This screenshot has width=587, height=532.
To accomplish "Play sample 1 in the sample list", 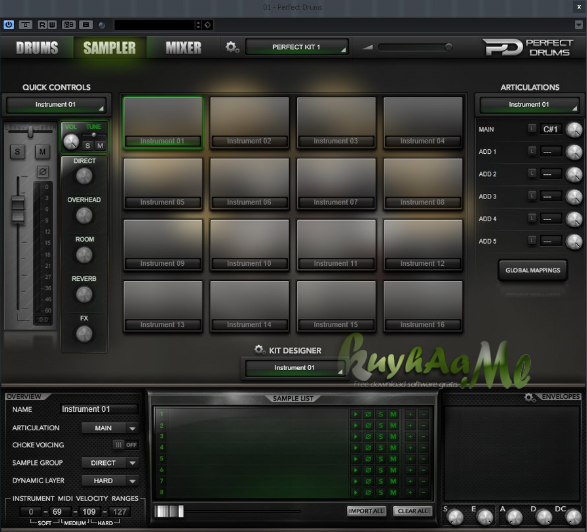I will (x=356, y=414).
